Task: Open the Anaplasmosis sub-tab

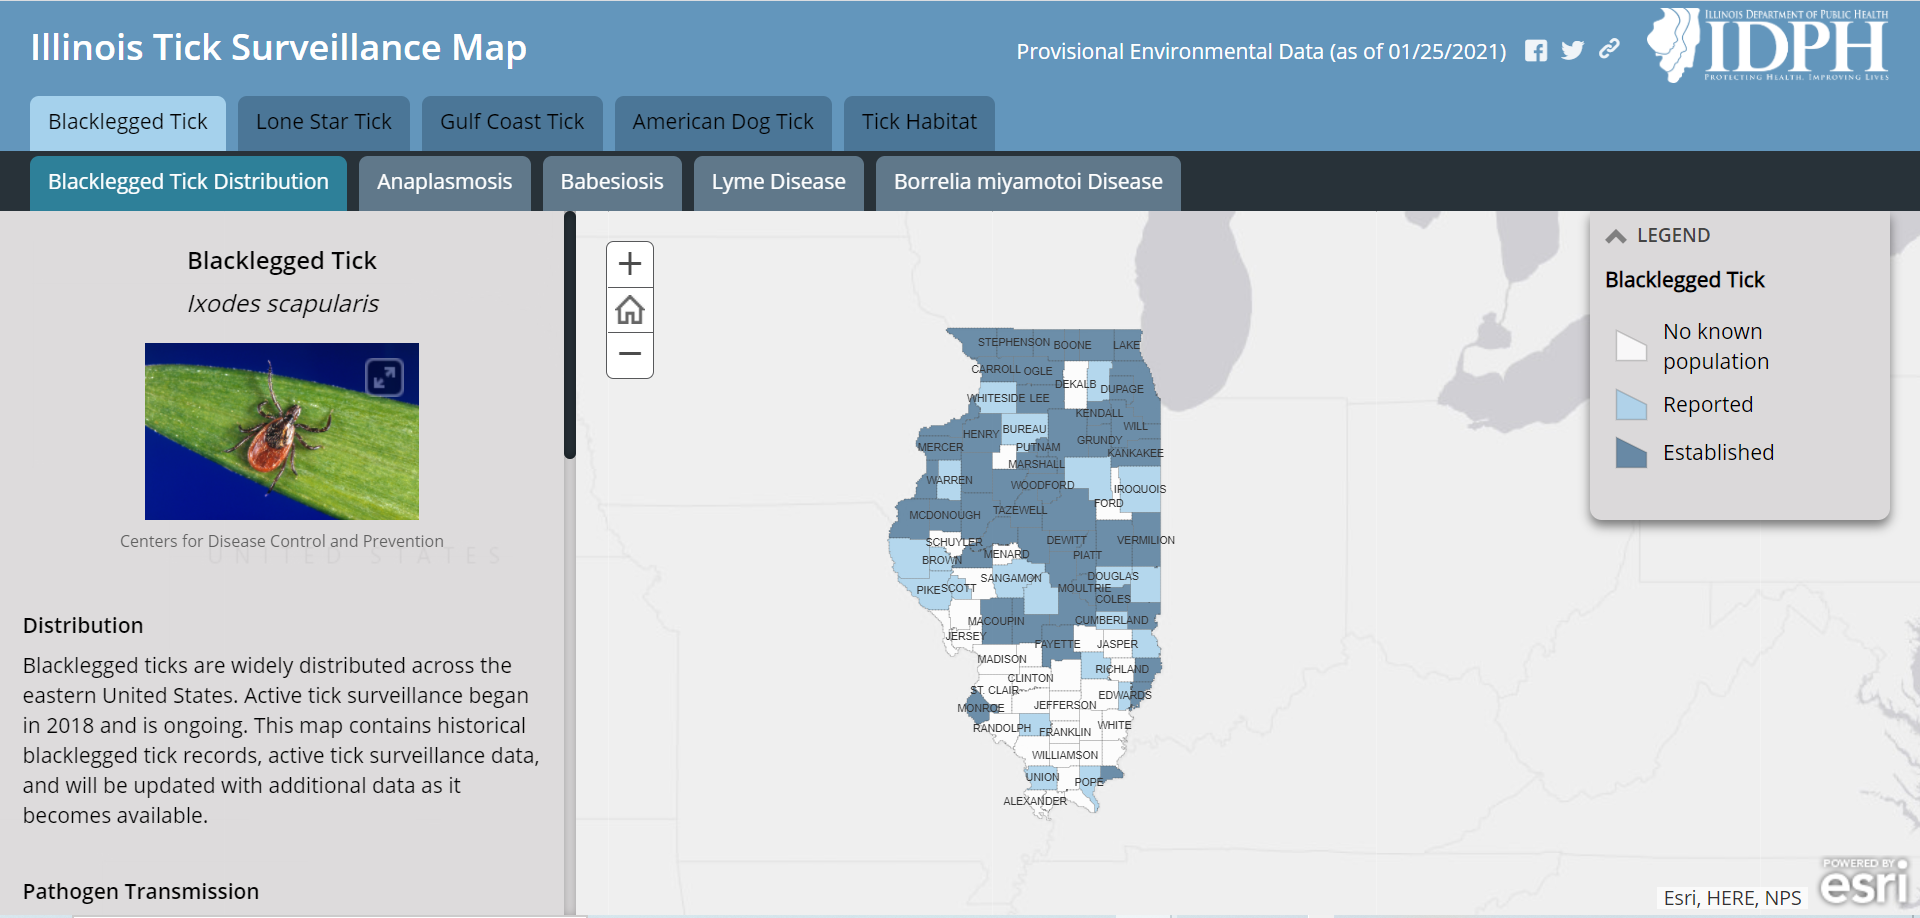Action: 445,182
